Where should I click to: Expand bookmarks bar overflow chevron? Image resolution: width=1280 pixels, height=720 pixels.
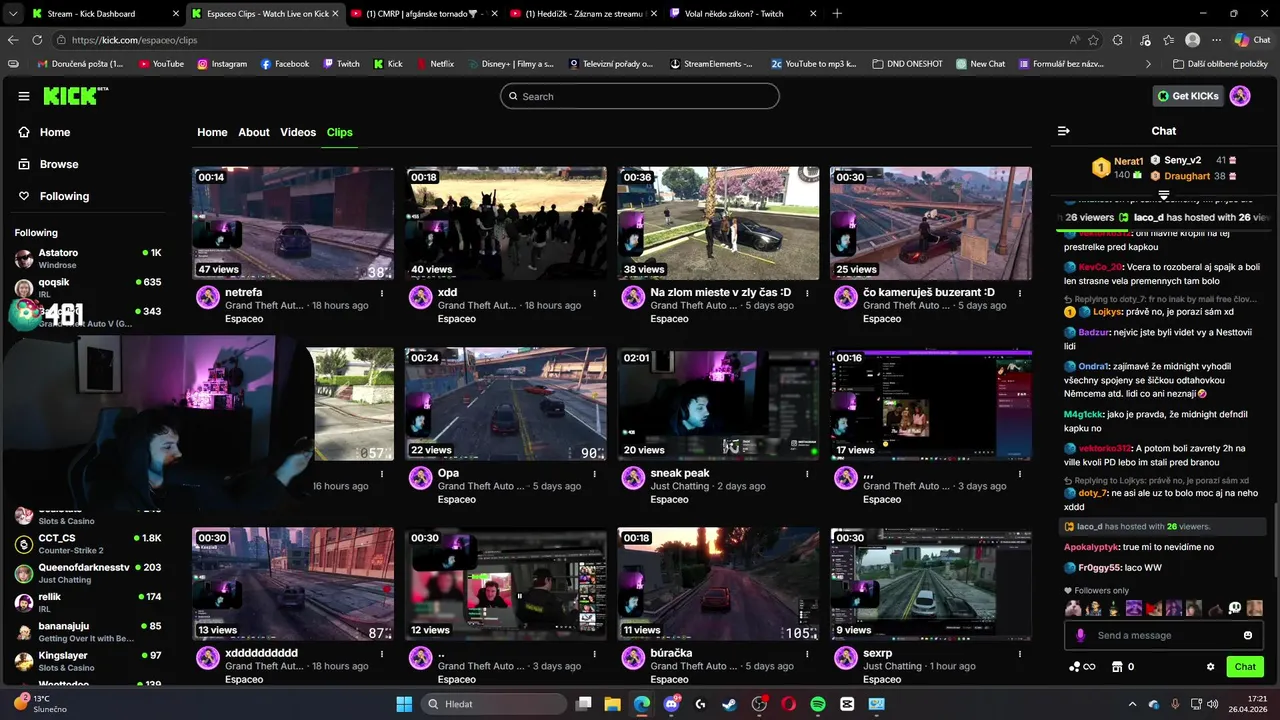click(x=1148, y=63)
